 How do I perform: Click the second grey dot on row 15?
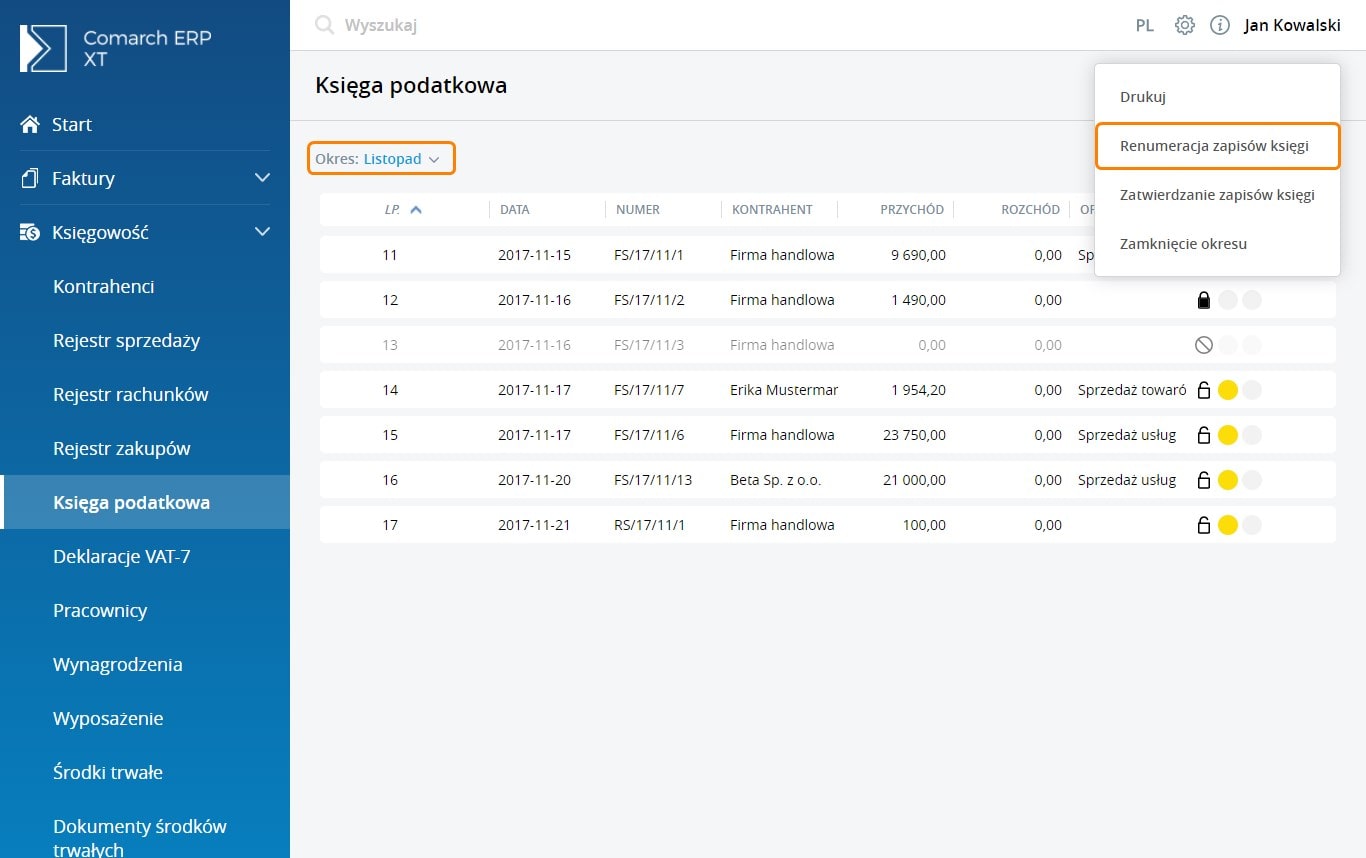coord(1252,435)
